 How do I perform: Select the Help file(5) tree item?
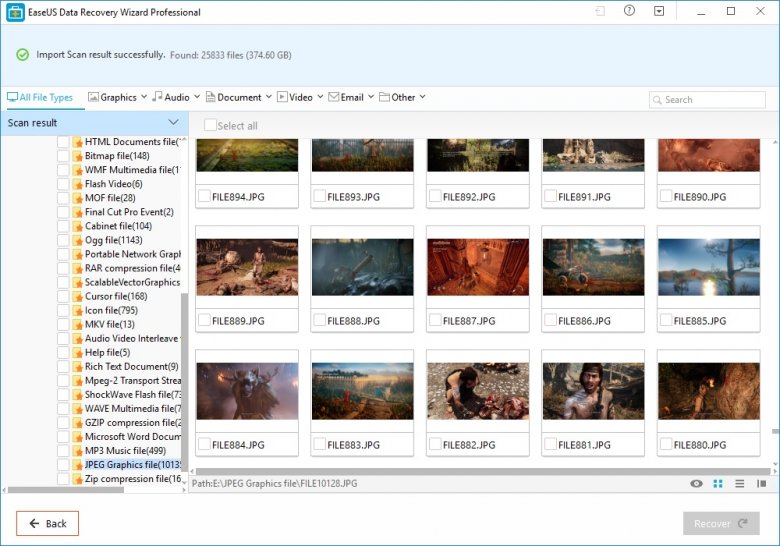[x=107, y=353]
